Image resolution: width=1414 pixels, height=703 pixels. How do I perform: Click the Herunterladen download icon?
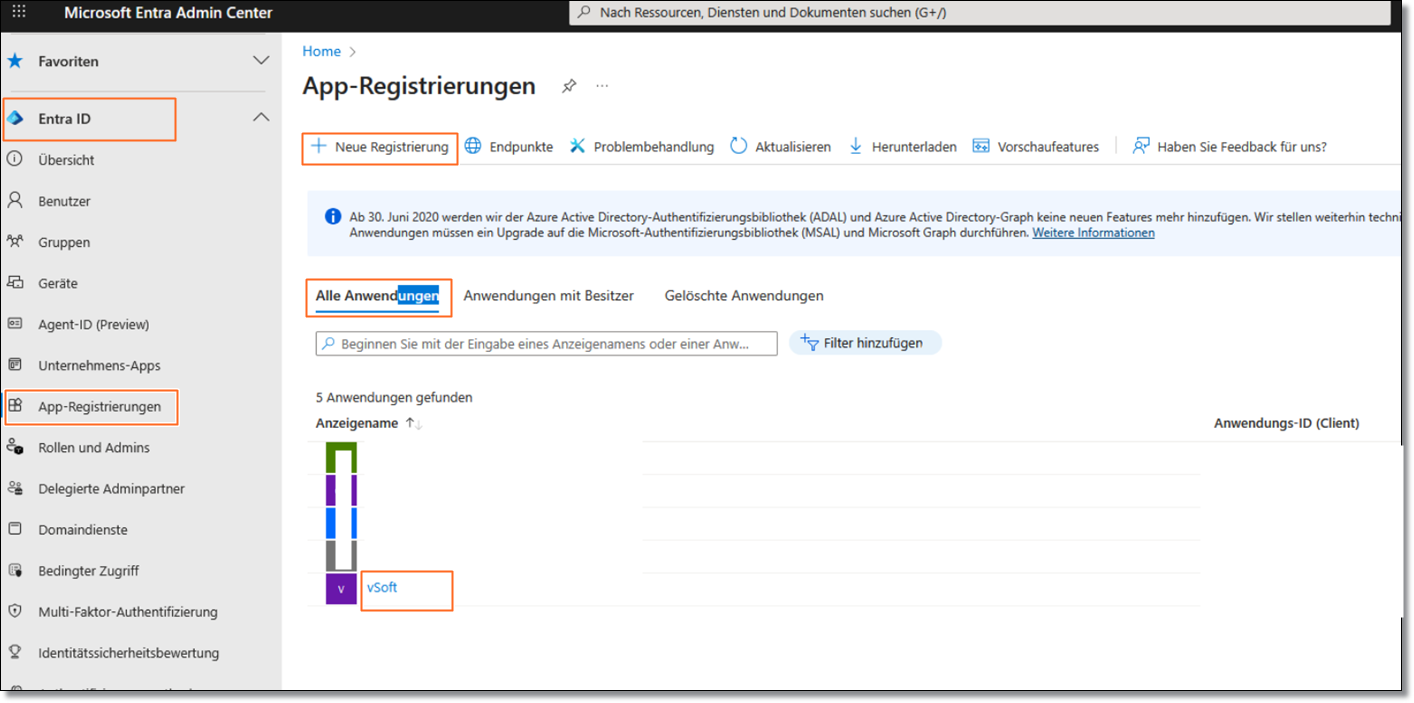[856, 146]
